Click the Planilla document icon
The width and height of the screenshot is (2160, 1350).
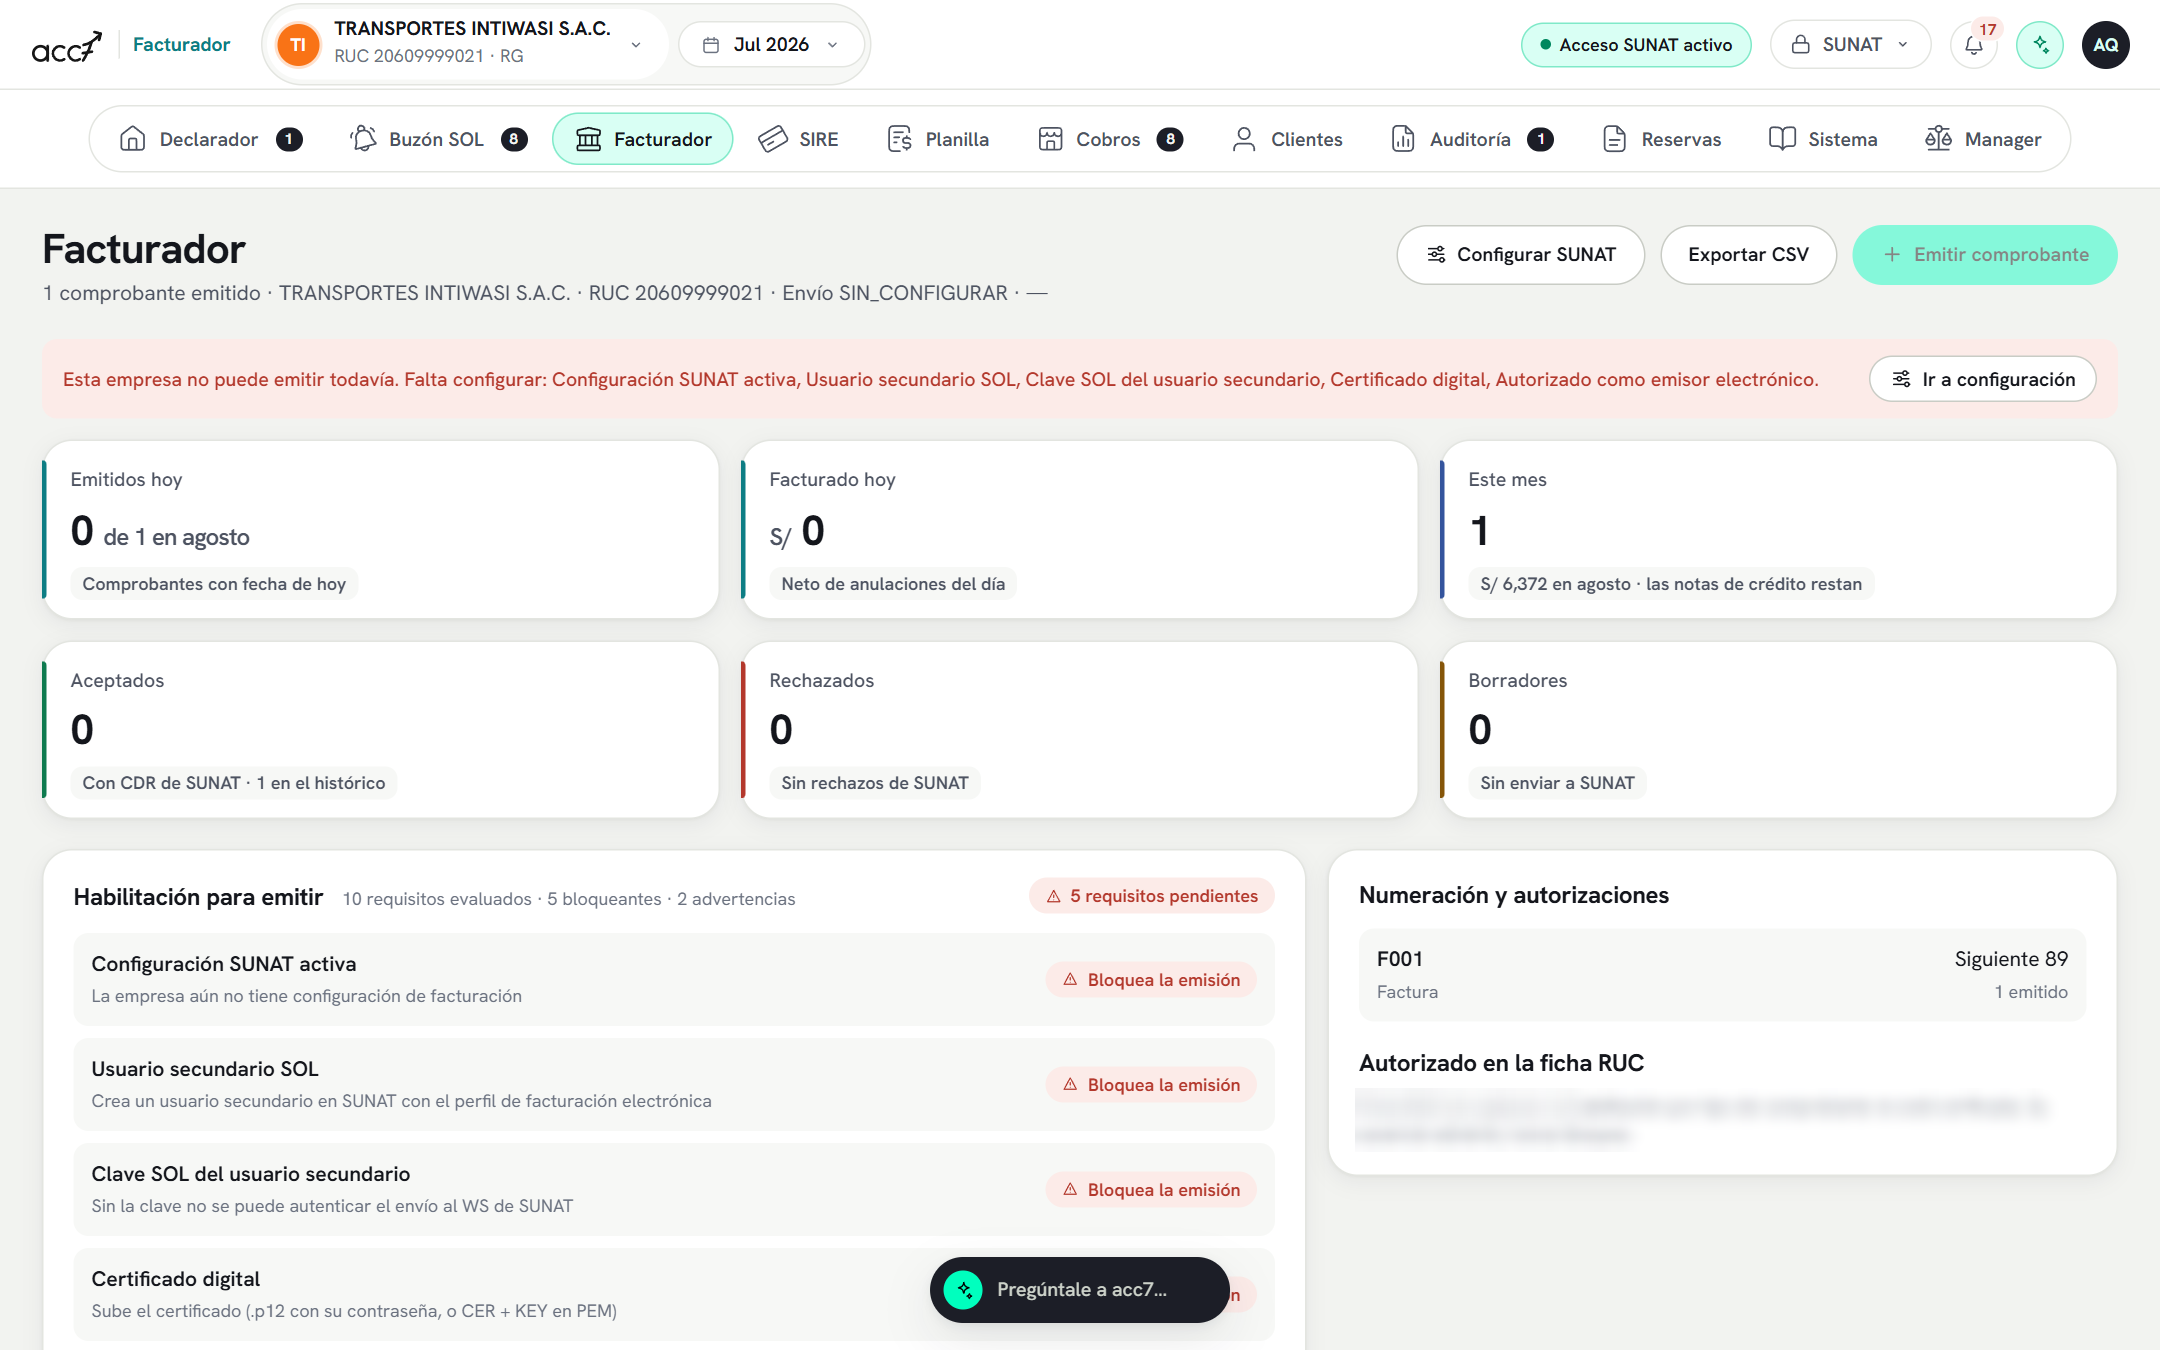[x=899, y=139]
